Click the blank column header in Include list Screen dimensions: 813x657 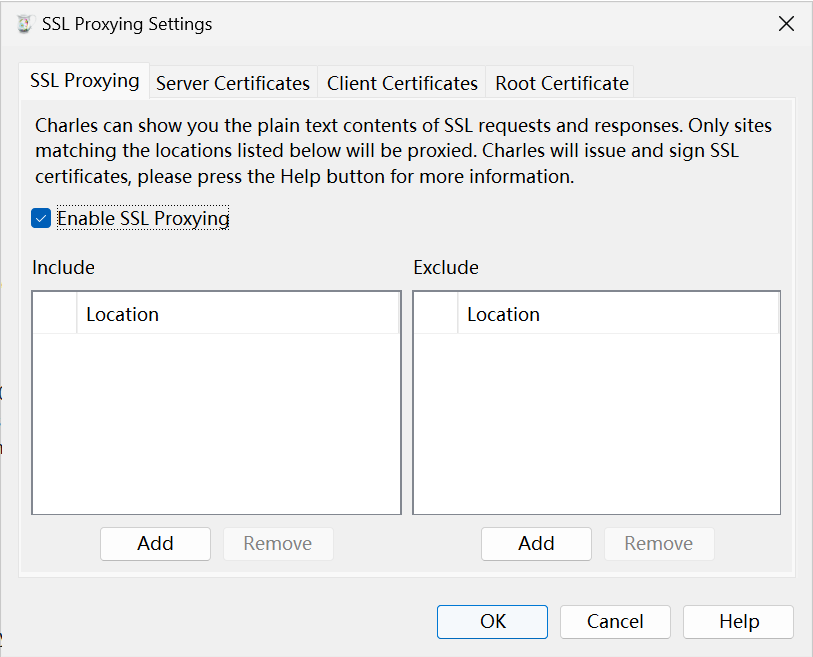[55, 314]
